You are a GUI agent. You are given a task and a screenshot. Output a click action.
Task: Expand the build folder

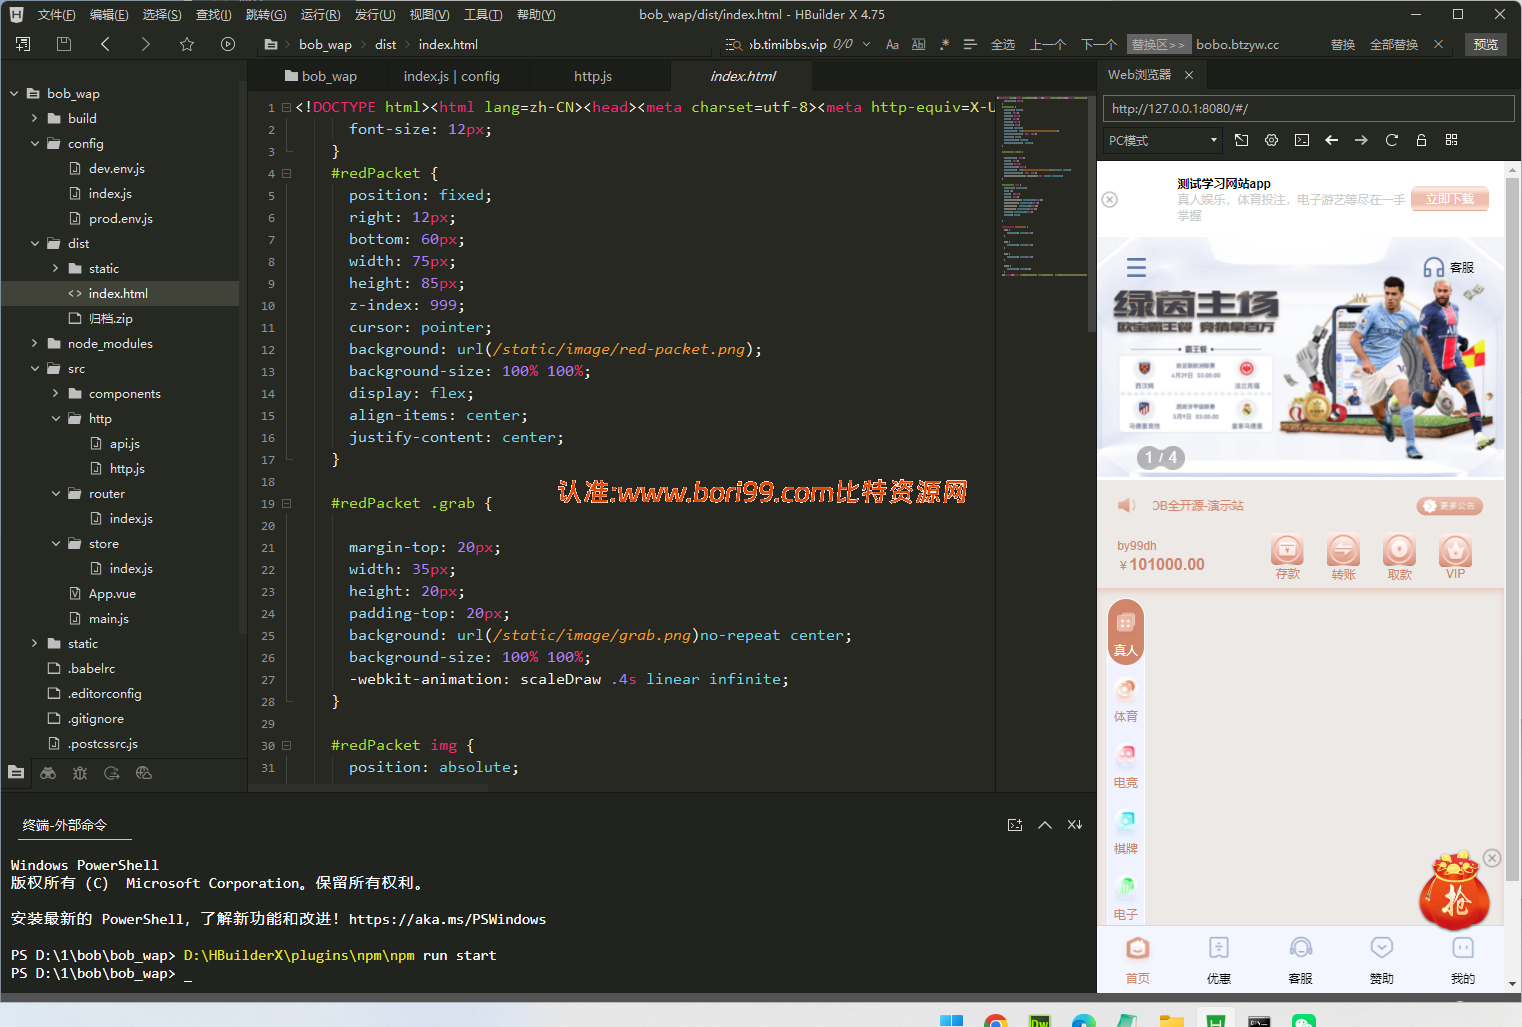[35, 119]
